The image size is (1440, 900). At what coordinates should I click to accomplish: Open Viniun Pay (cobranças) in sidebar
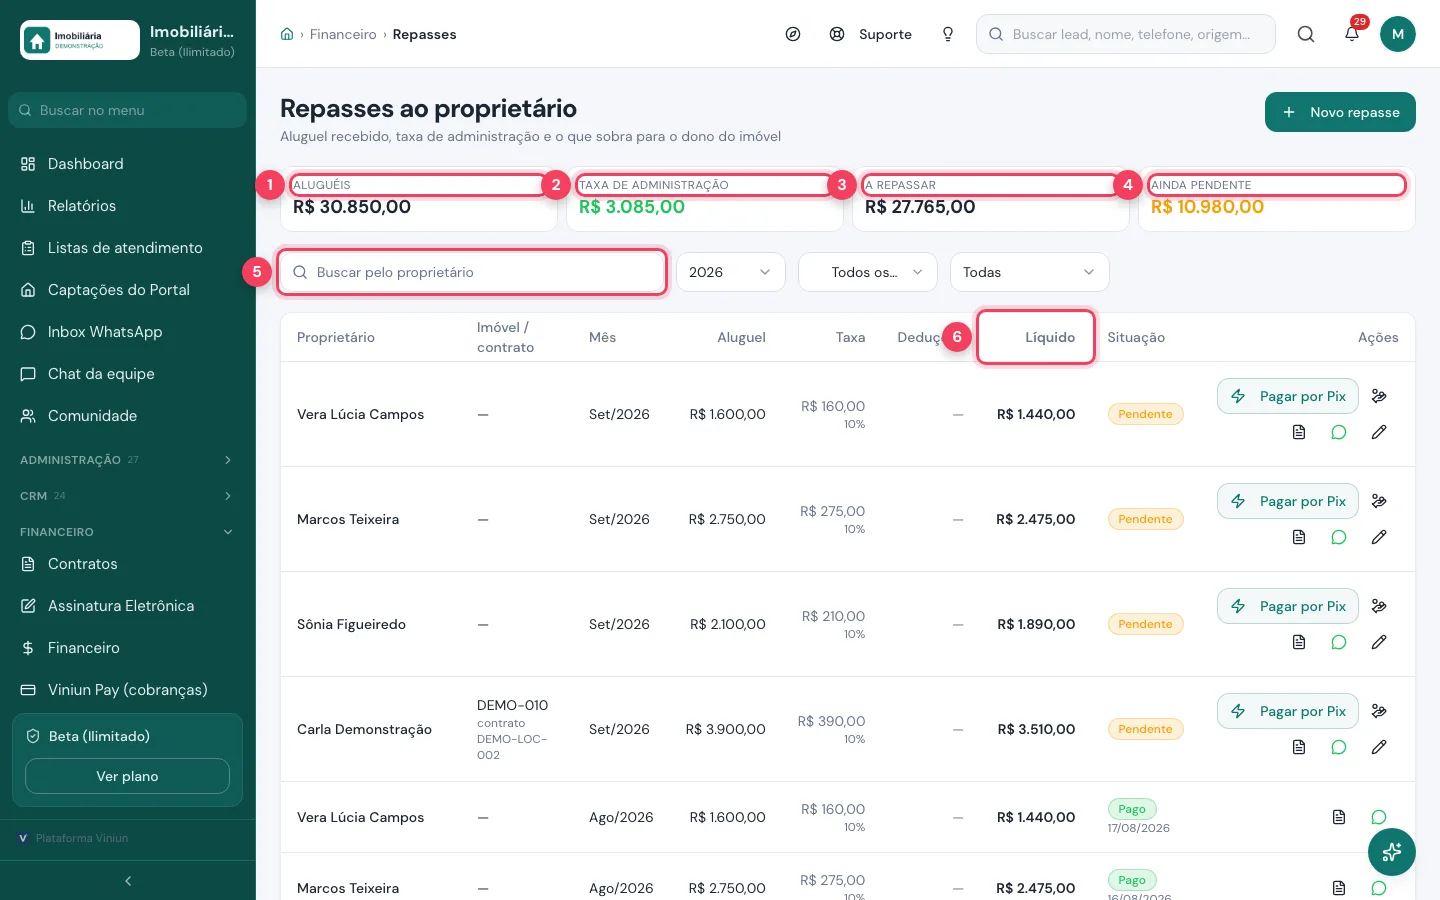point(128,690)
